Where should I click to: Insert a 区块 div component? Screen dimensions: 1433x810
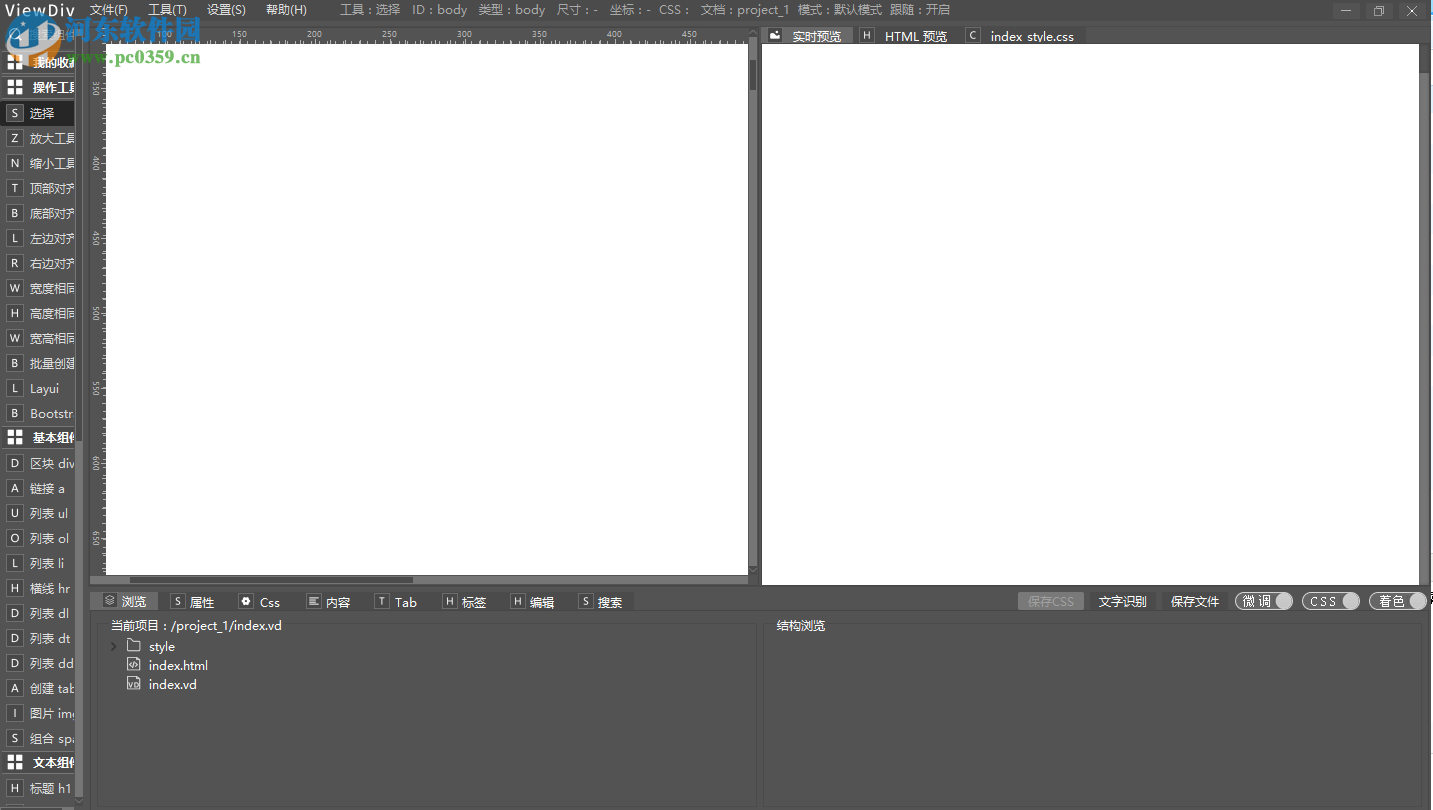(38, 462)
